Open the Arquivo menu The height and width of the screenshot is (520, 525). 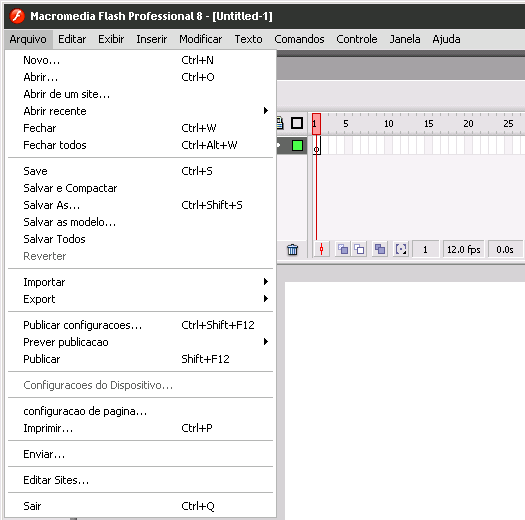click(x=28, y=39)
